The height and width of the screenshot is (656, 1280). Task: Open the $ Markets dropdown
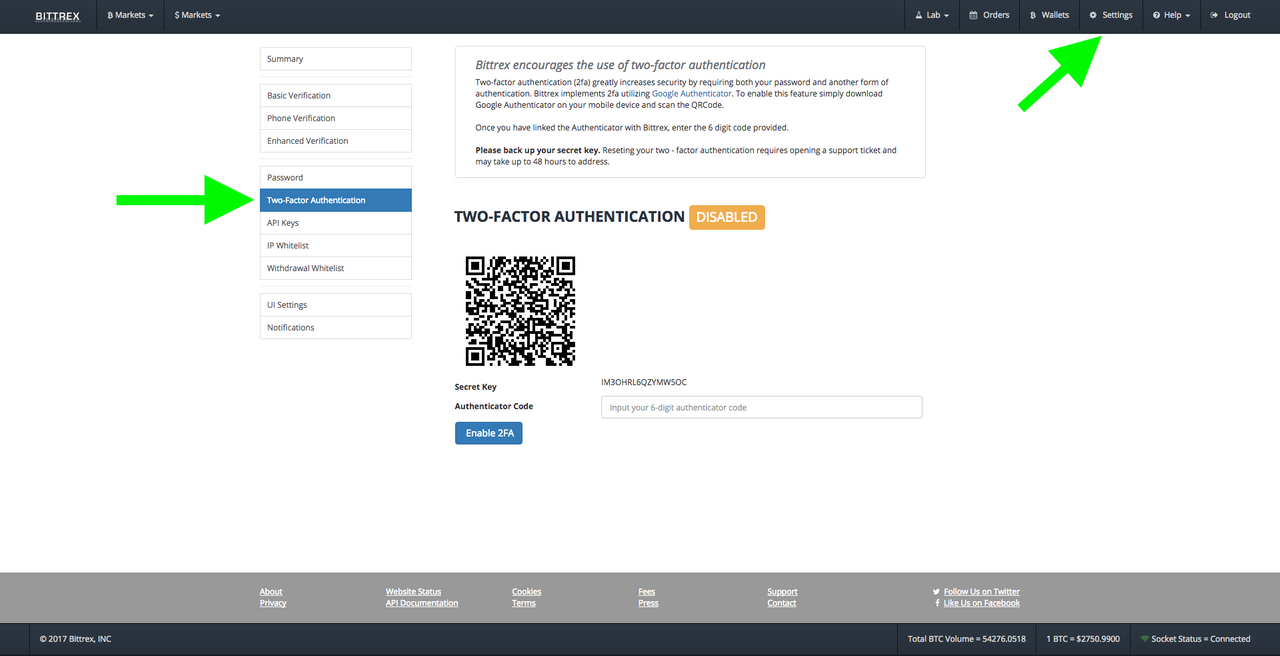tap(196, 15)
